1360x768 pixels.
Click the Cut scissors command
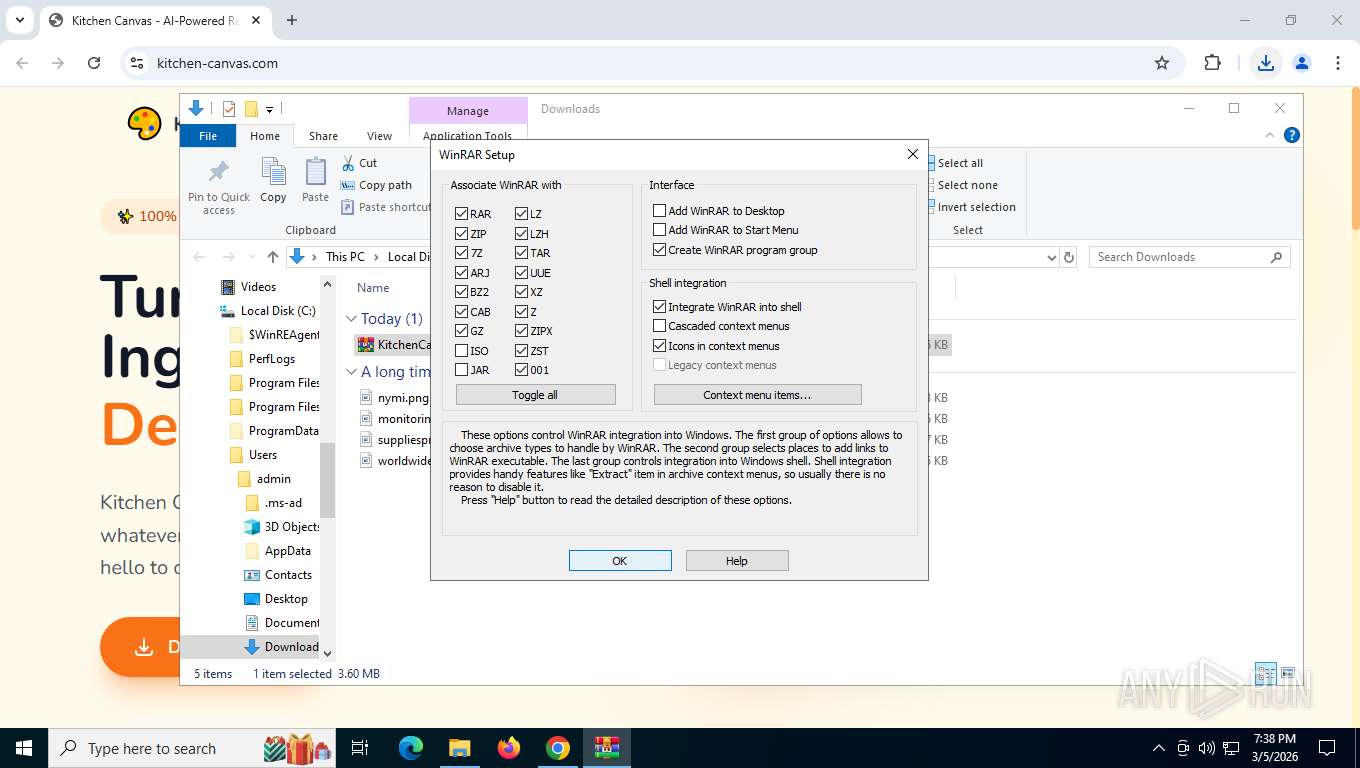[x=359, y=163]
